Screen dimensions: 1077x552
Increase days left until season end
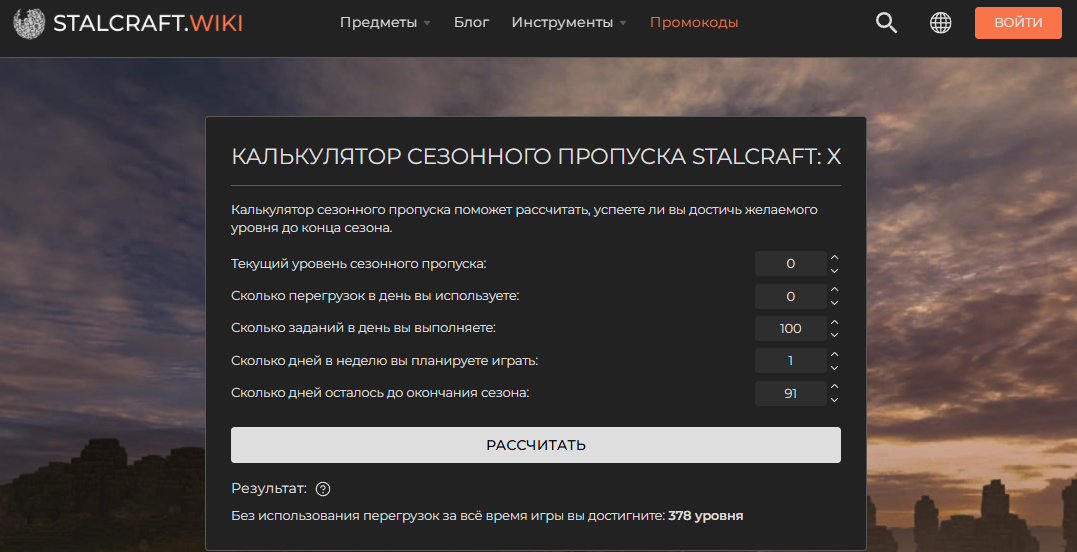(x=834, y=387)
